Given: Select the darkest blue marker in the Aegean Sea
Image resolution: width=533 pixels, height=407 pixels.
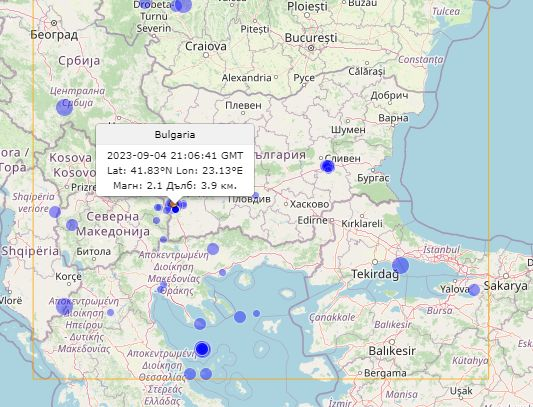Looking at the screenshot, I should tap(202, 349).
